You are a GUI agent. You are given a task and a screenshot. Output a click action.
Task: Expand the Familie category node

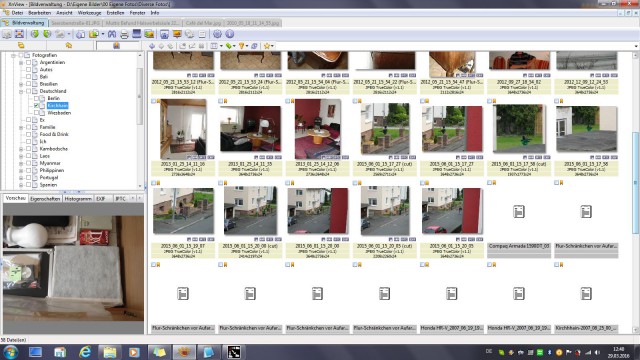[x=21, y=127]
